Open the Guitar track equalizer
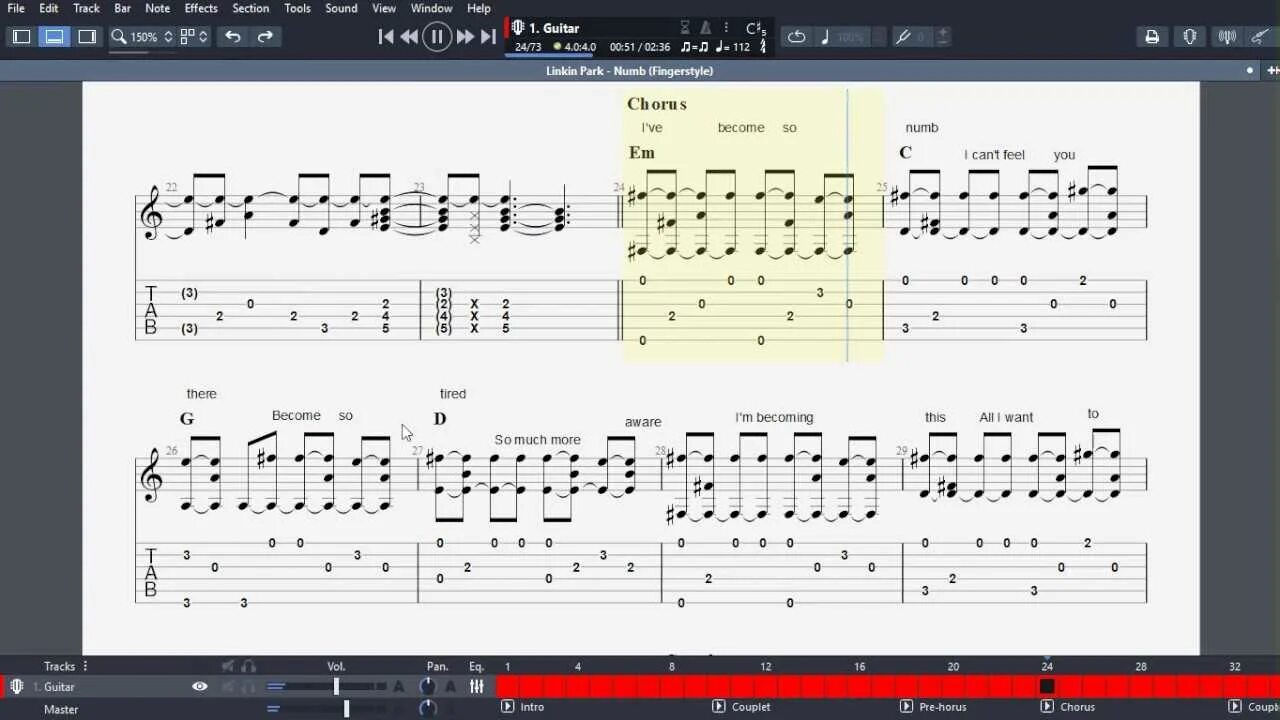This screenshot has width=1280, height=720. click(477, 687)
